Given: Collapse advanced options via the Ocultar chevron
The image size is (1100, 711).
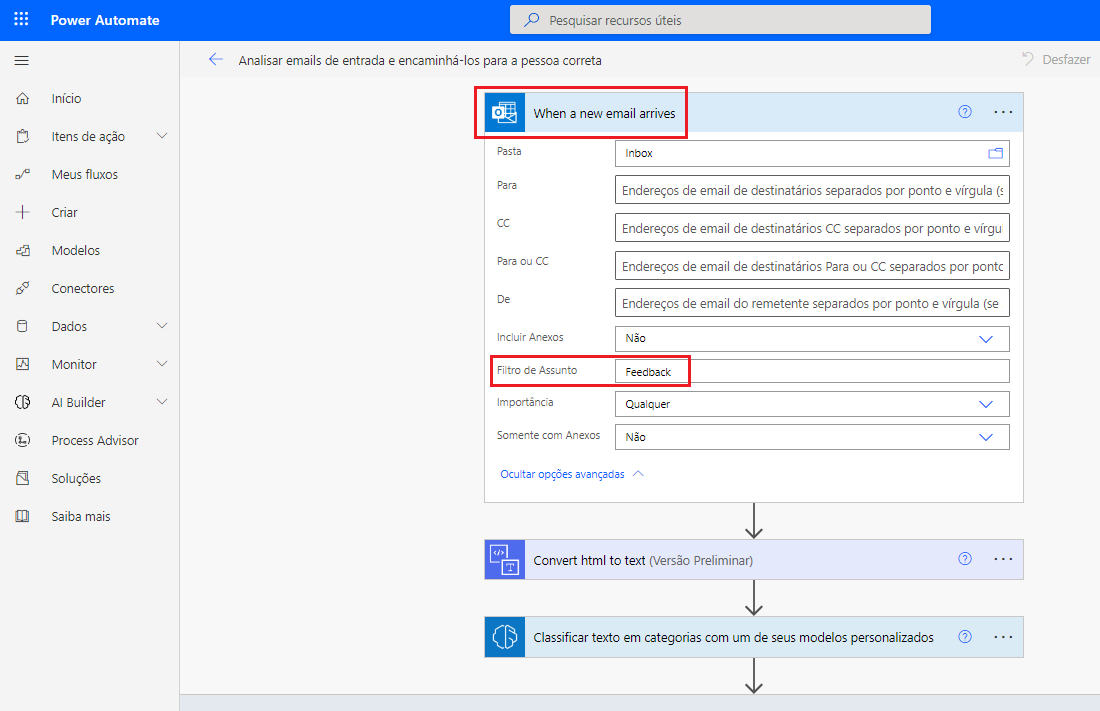Looking at the screenshot, I should [x=638, y=474].
